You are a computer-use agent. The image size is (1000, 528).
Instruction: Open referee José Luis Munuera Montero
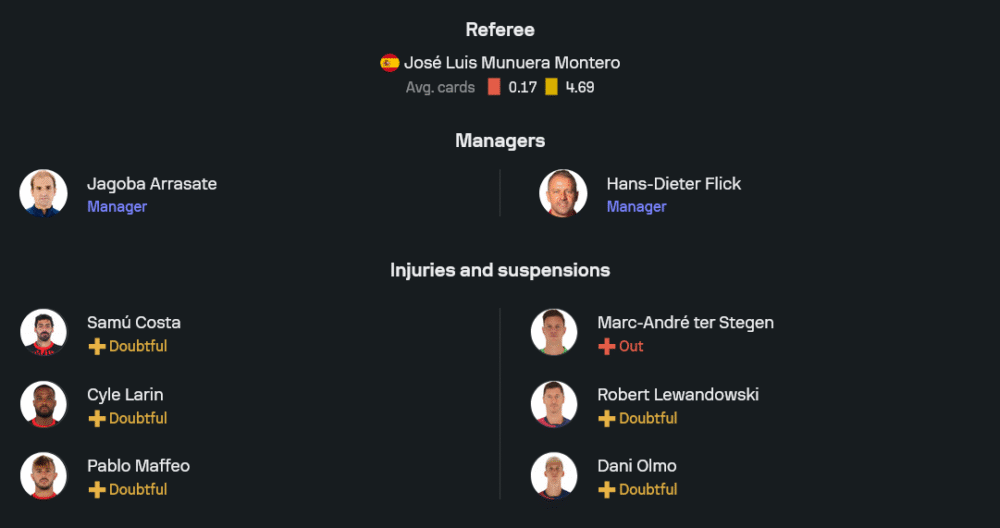(511, 63)
